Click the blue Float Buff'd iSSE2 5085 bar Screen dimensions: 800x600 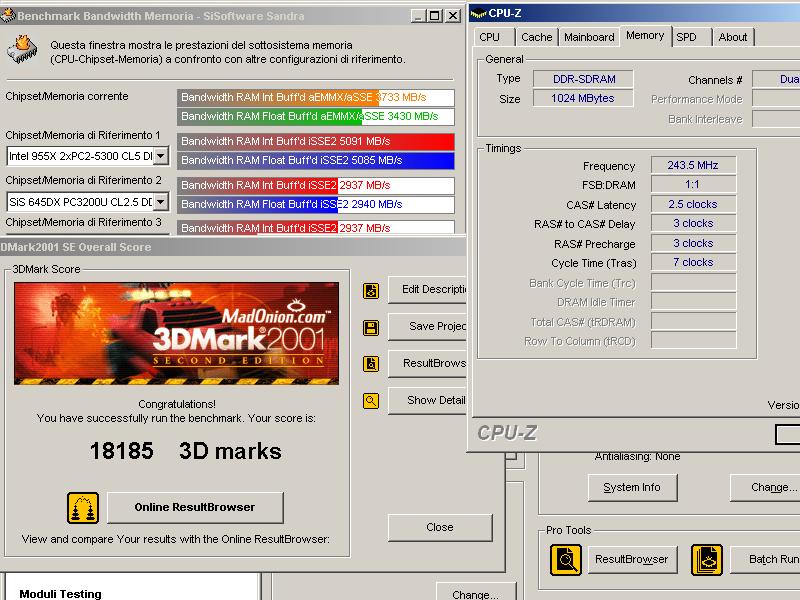click(x=316, y=160)
